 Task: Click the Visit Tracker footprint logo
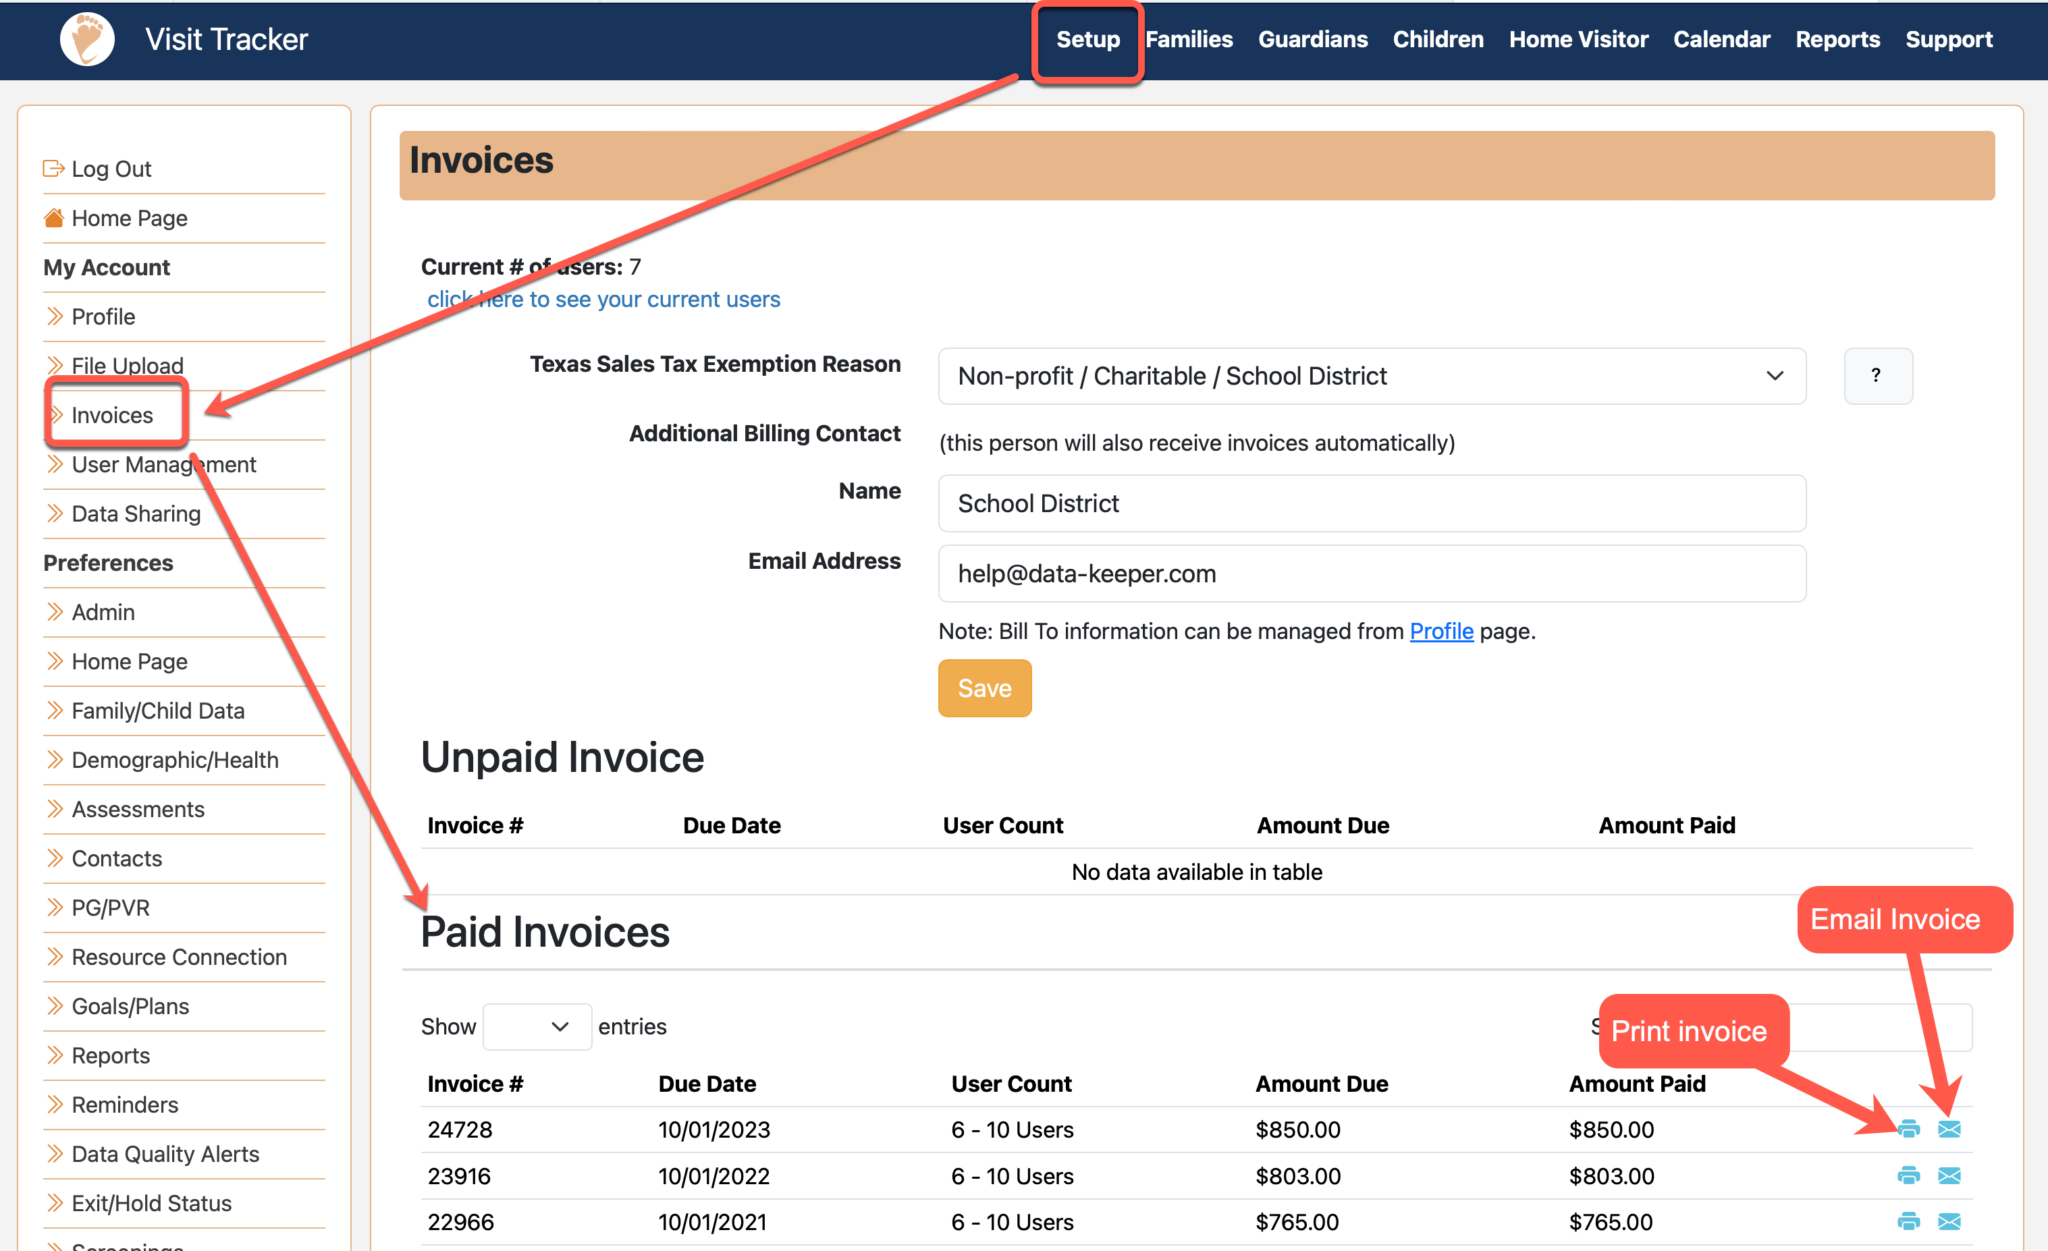click(x=87, y=39)
